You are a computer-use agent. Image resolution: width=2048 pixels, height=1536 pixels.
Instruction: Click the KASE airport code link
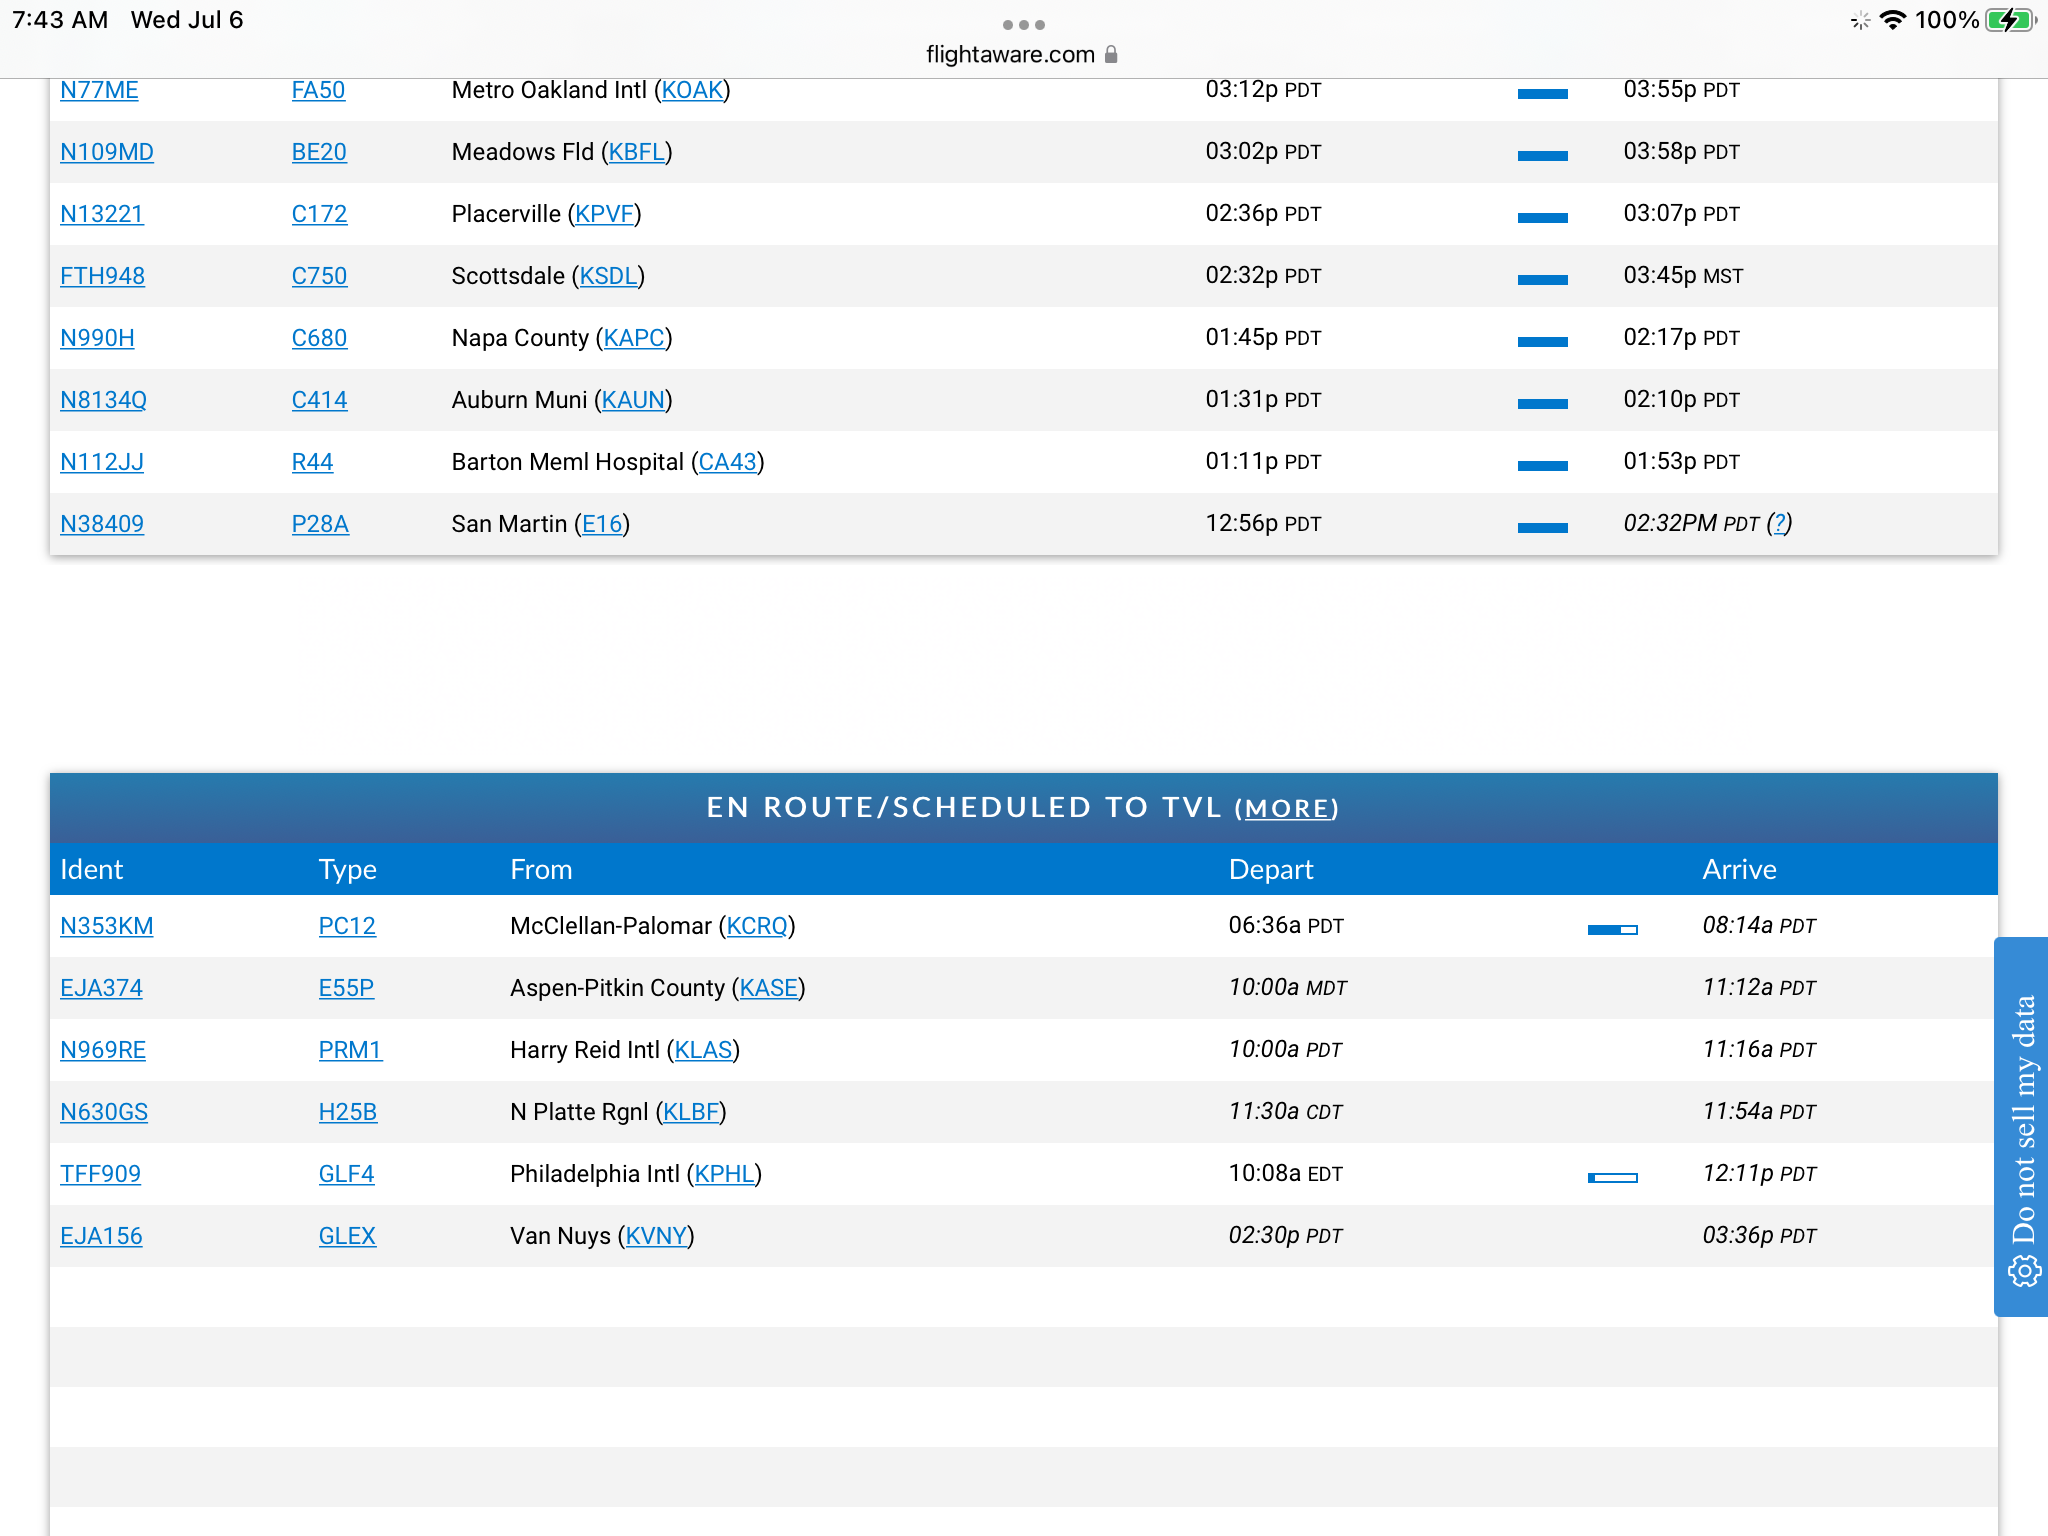(768, 988)
